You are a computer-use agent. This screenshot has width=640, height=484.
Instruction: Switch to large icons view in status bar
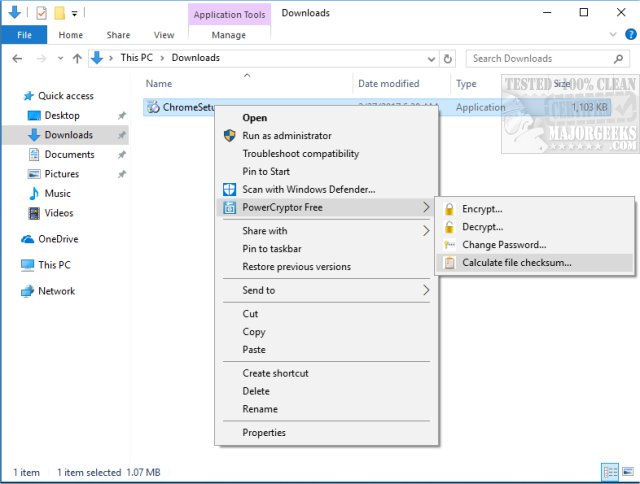tap(627, 471)
